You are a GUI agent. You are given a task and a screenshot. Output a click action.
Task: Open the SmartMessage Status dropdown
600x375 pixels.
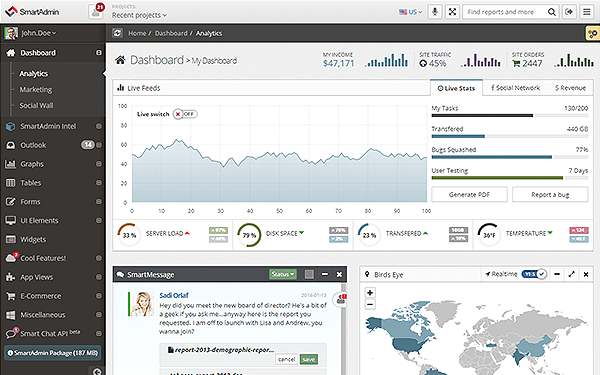(283, 274)
